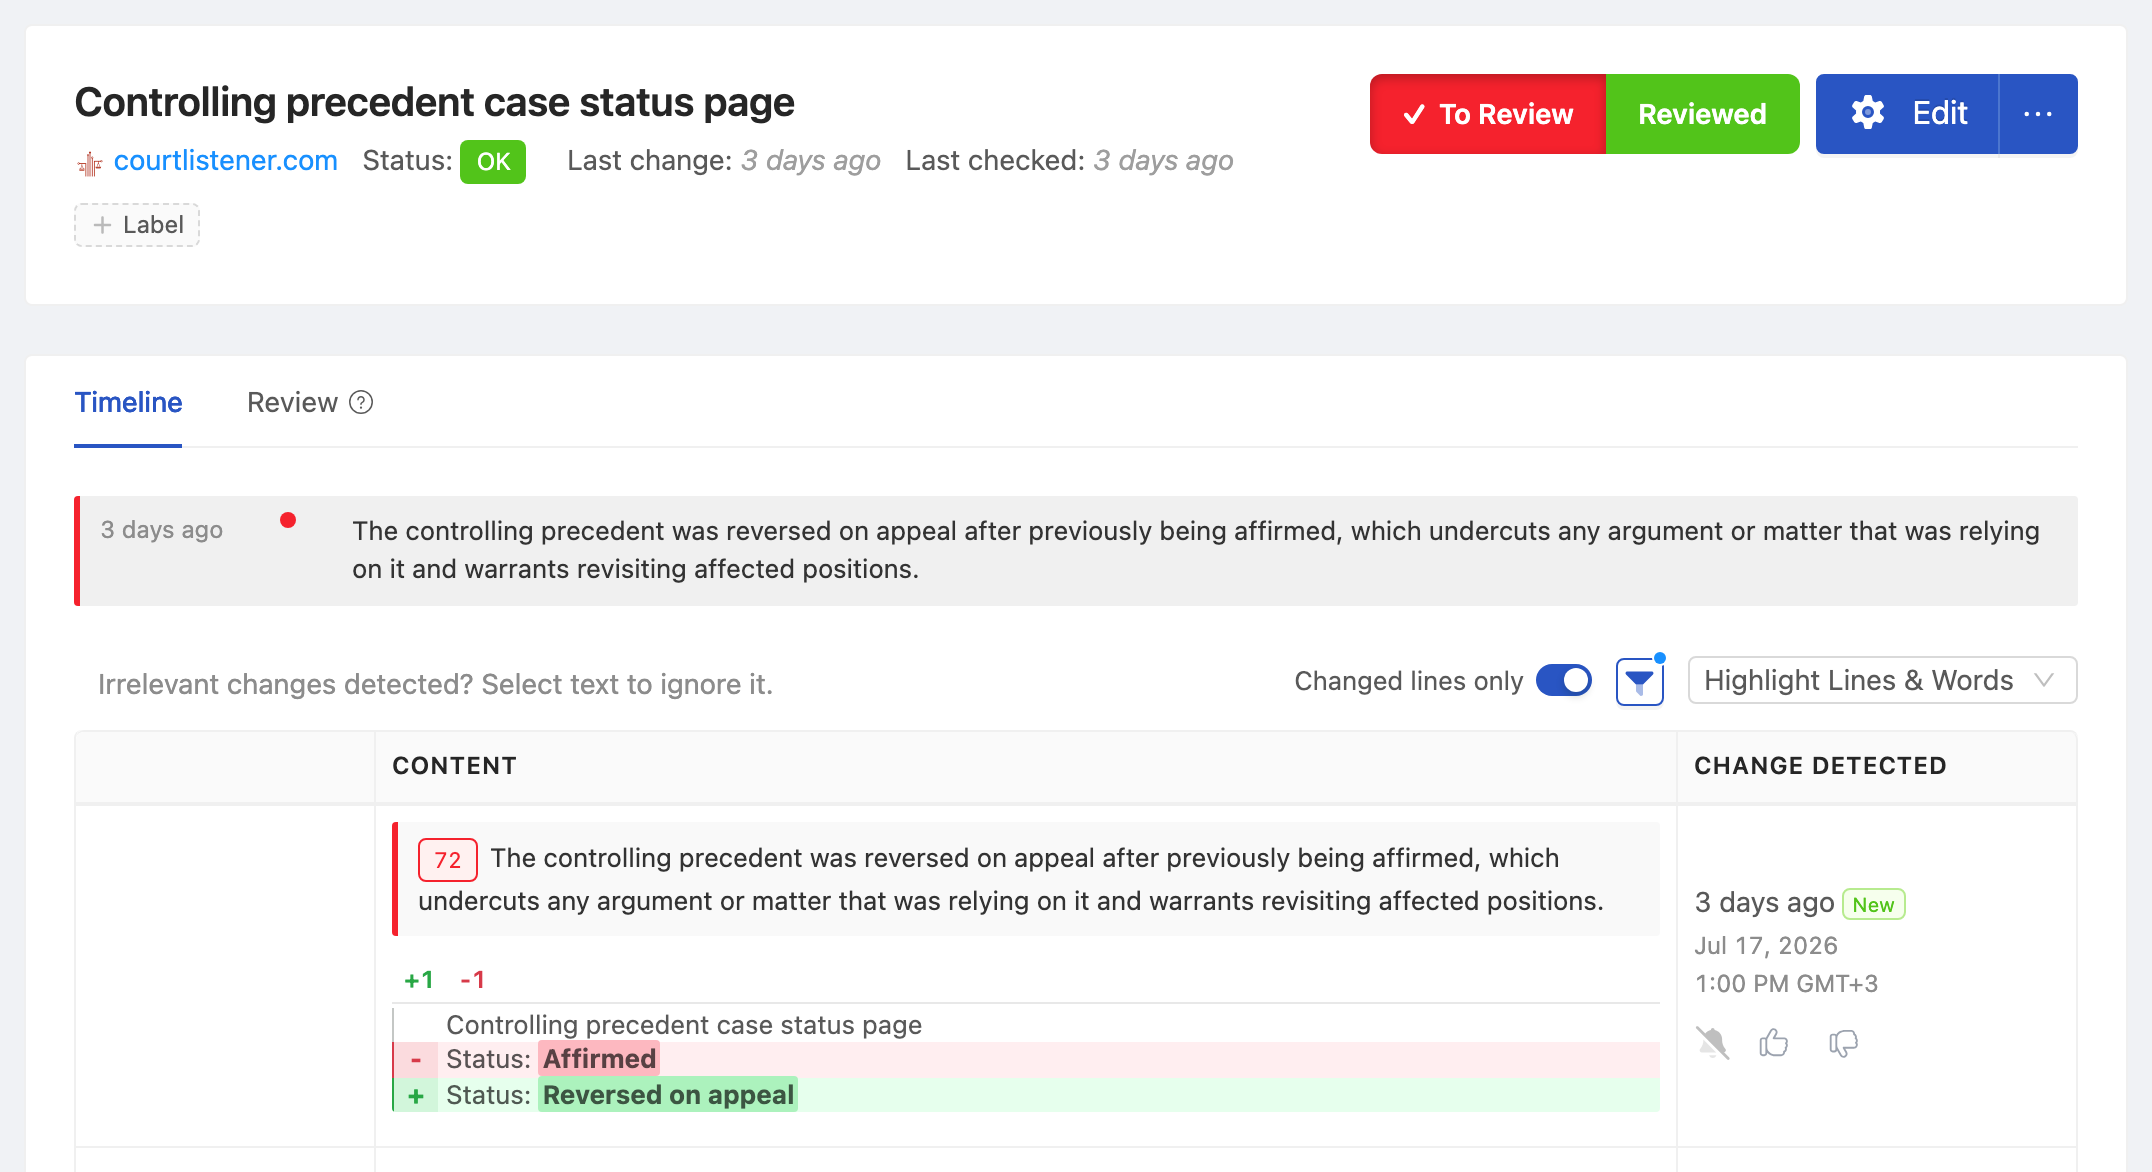Click Last change: 3 days ago text
Image resolution: width=2152 pixels, height=1172 pixels.
[724, 161]
